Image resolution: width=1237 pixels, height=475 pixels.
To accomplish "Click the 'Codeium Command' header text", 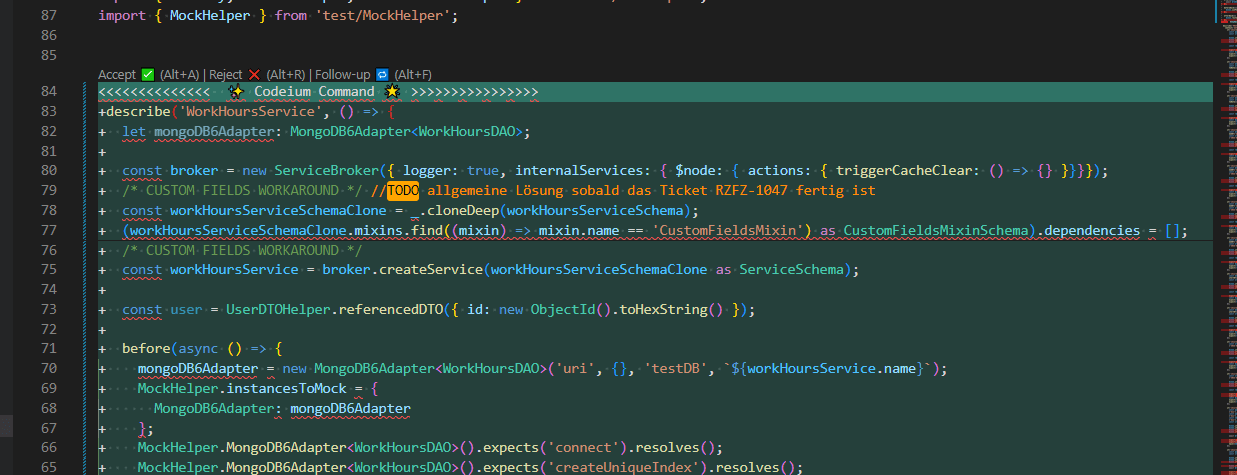I will 314,92.
